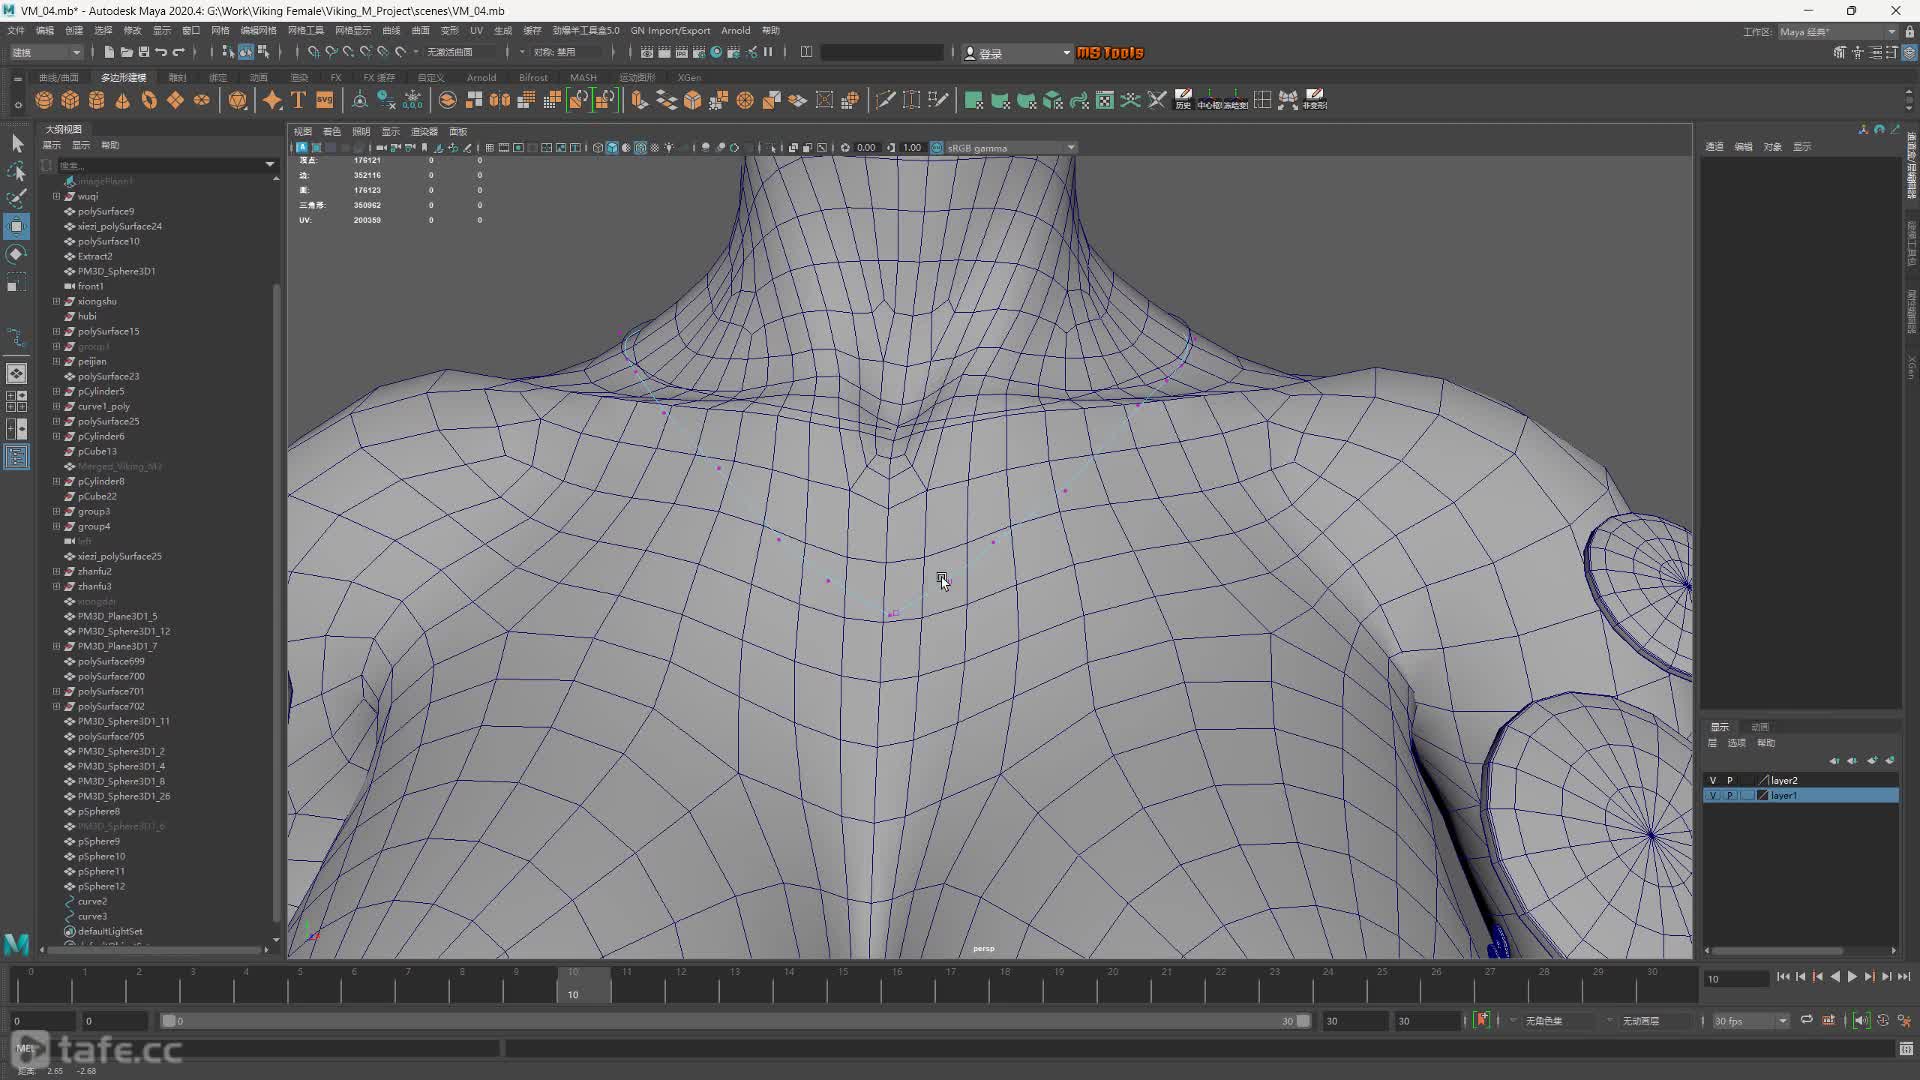Create a polygon disc from shelf
The height and width of the screenshot is (1080, 1920).
tap(201, 100)
